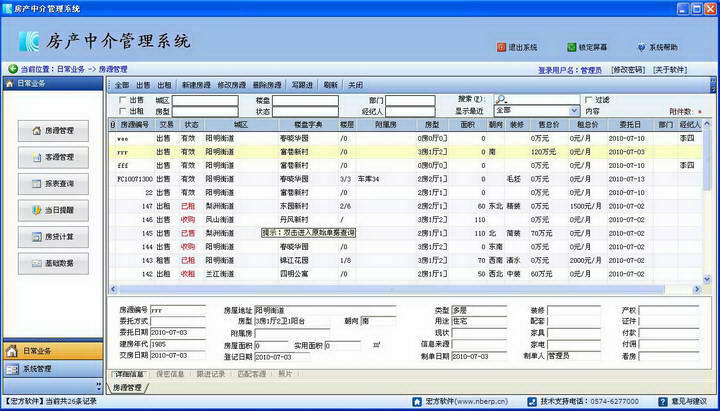720x411 pixels.
Task: Open 报表查询 in the sidebar
Action: (53, 184)
